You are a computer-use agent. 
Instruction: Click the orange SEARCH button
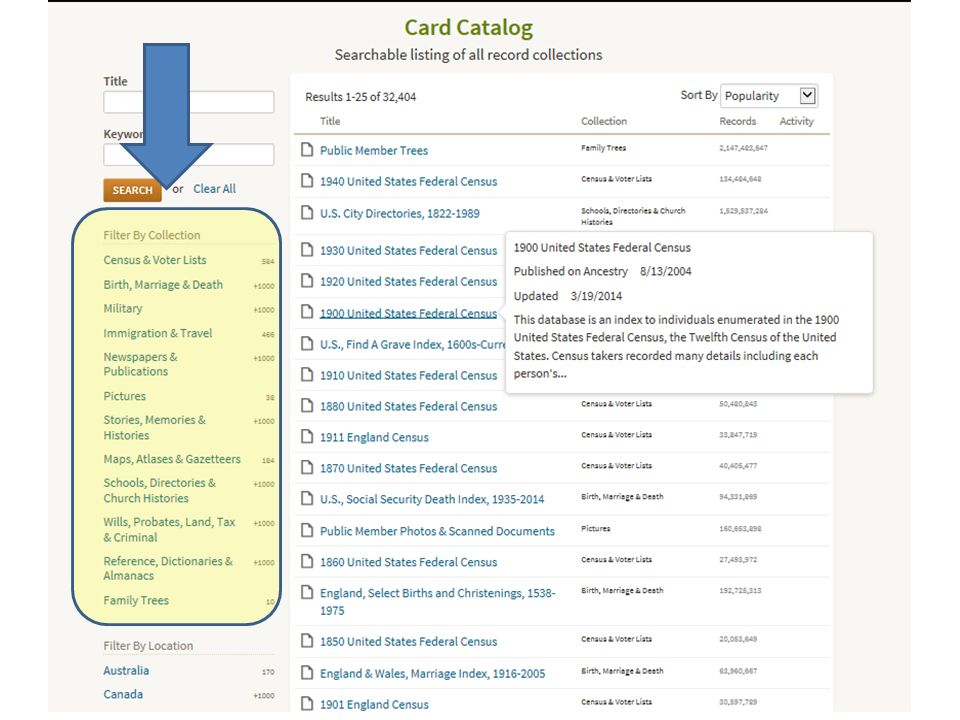(132, 190)
